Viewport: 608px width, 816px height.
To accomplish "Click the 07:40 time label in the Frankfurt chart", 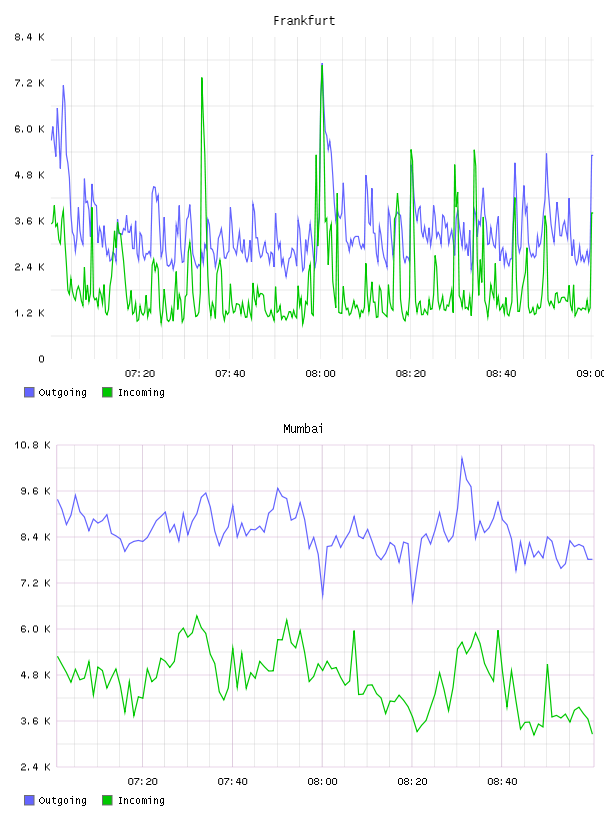I will (230, 374).
